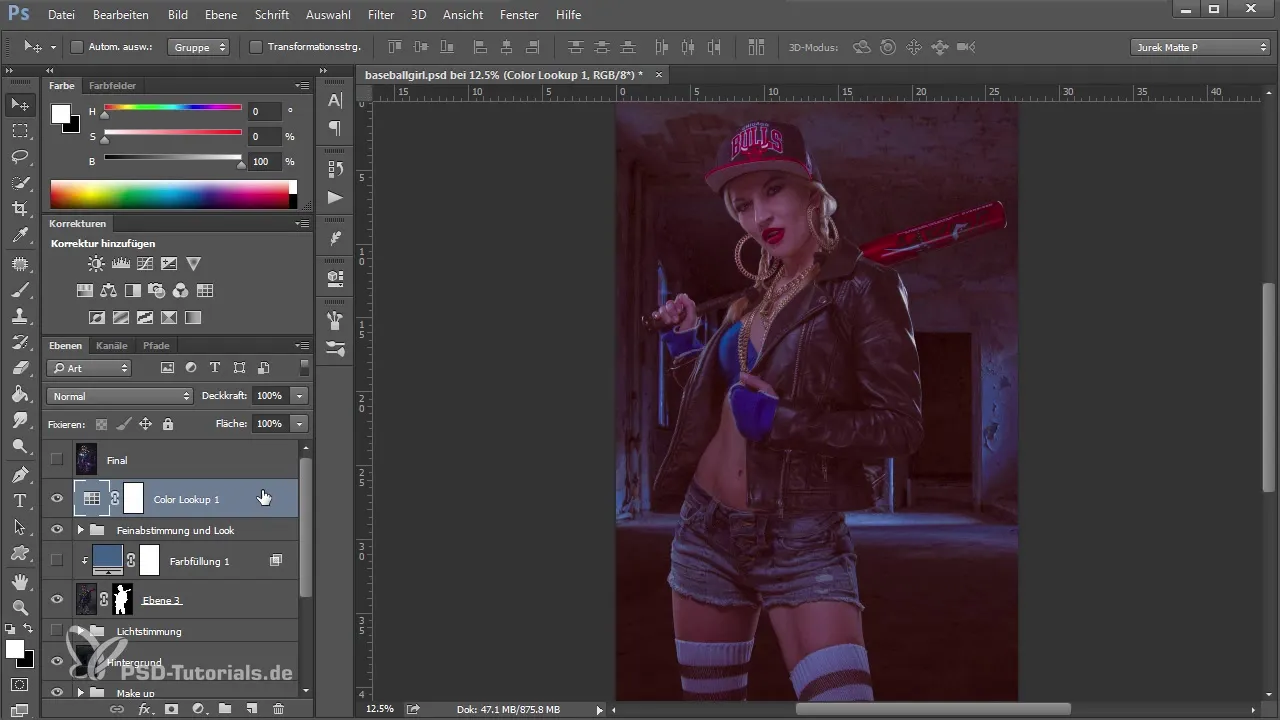Show the Farbfüllung 1 layer
This screenshot has height=720, width=1280.
point(57,561)
